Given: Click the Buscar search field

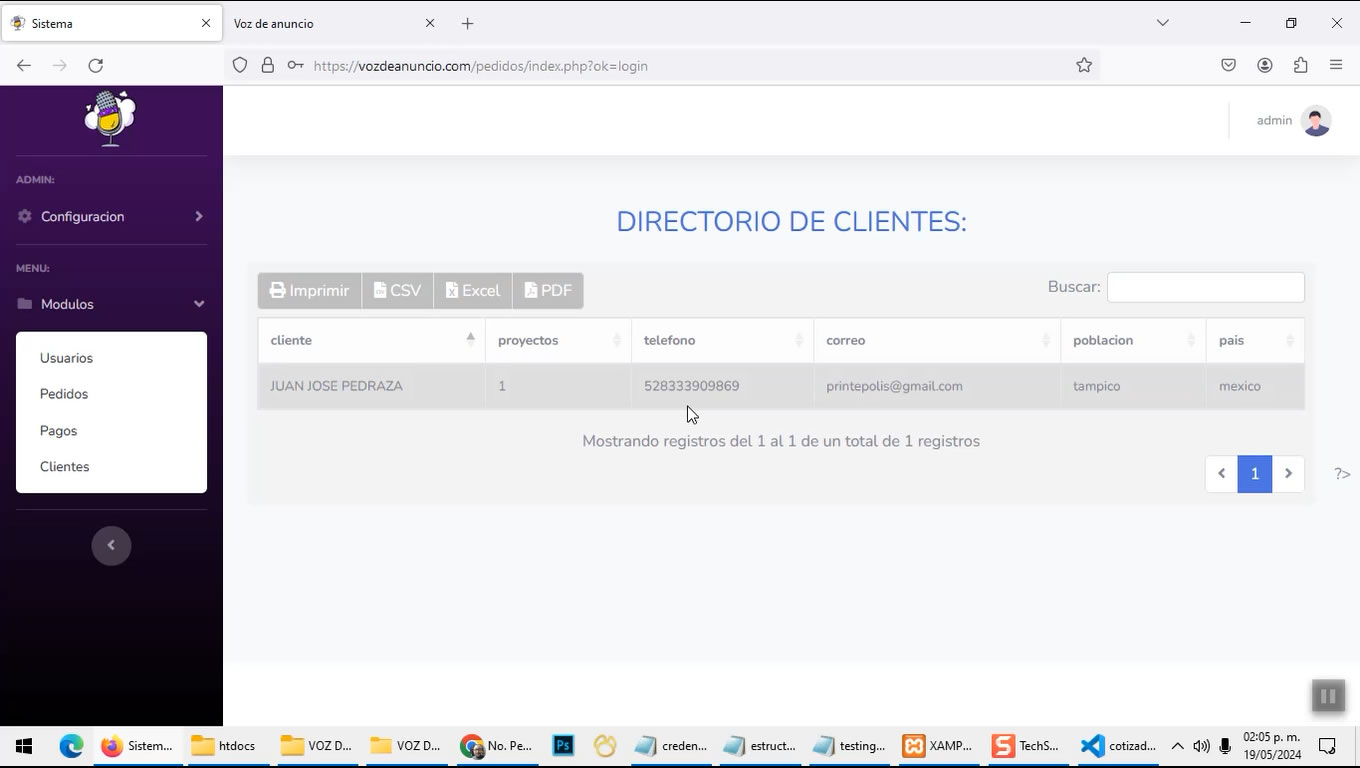Looking at the screenshot, I should click(1205, 287).
